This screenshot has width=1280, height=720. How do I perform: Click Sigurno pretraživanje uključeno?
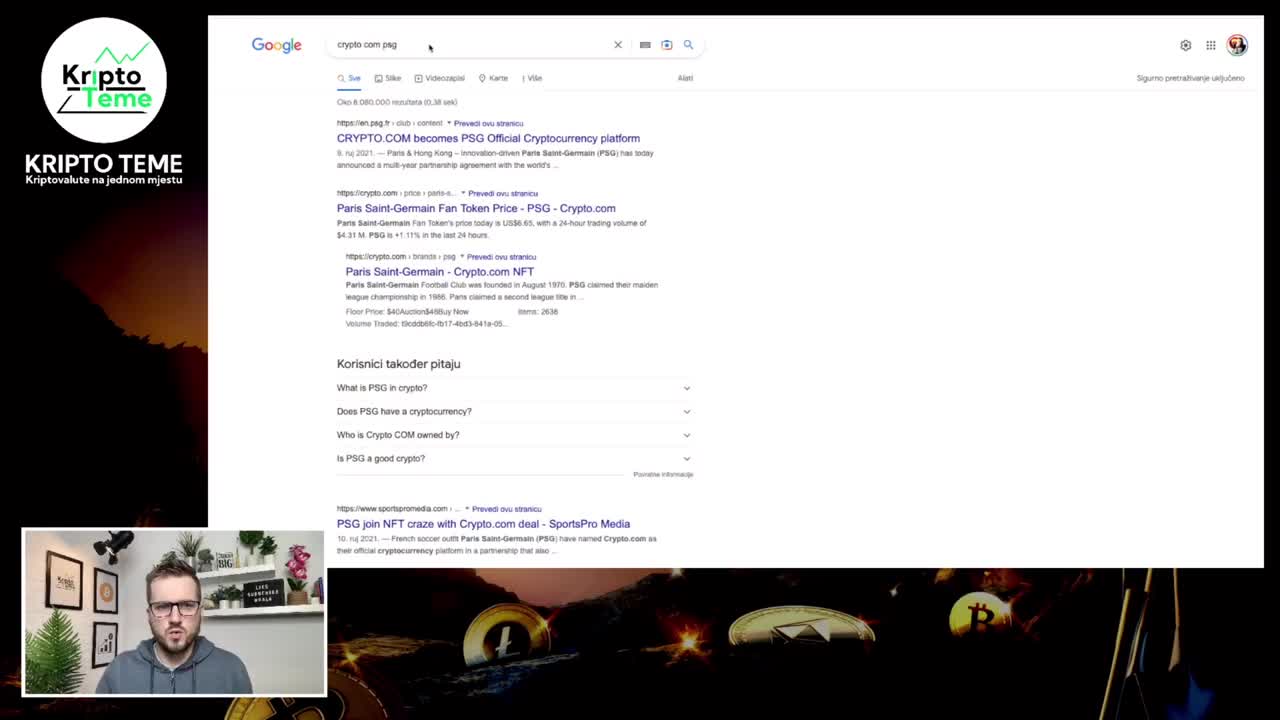tap(1190, 78)
